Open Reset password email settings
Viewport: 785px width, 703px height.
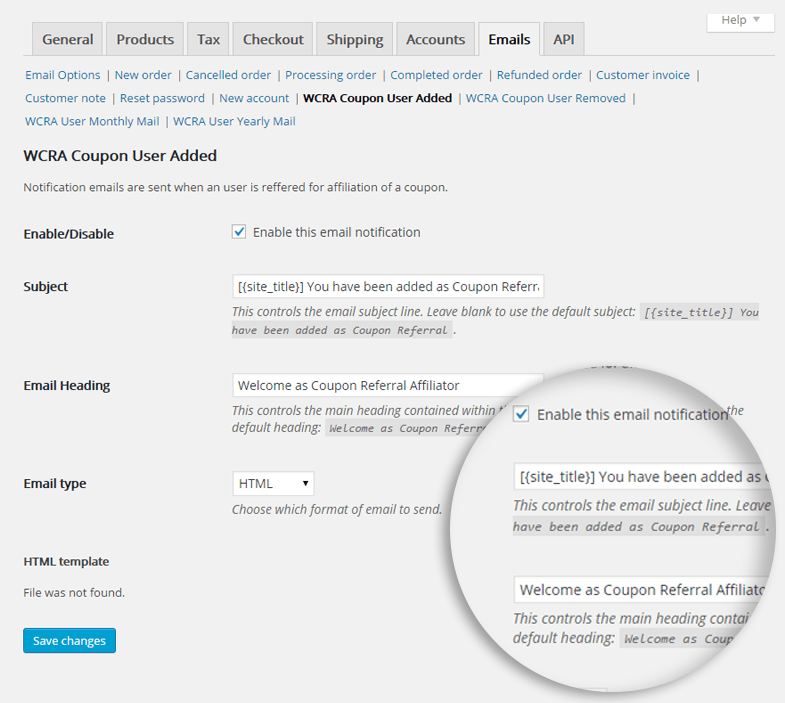coord(162,98)
